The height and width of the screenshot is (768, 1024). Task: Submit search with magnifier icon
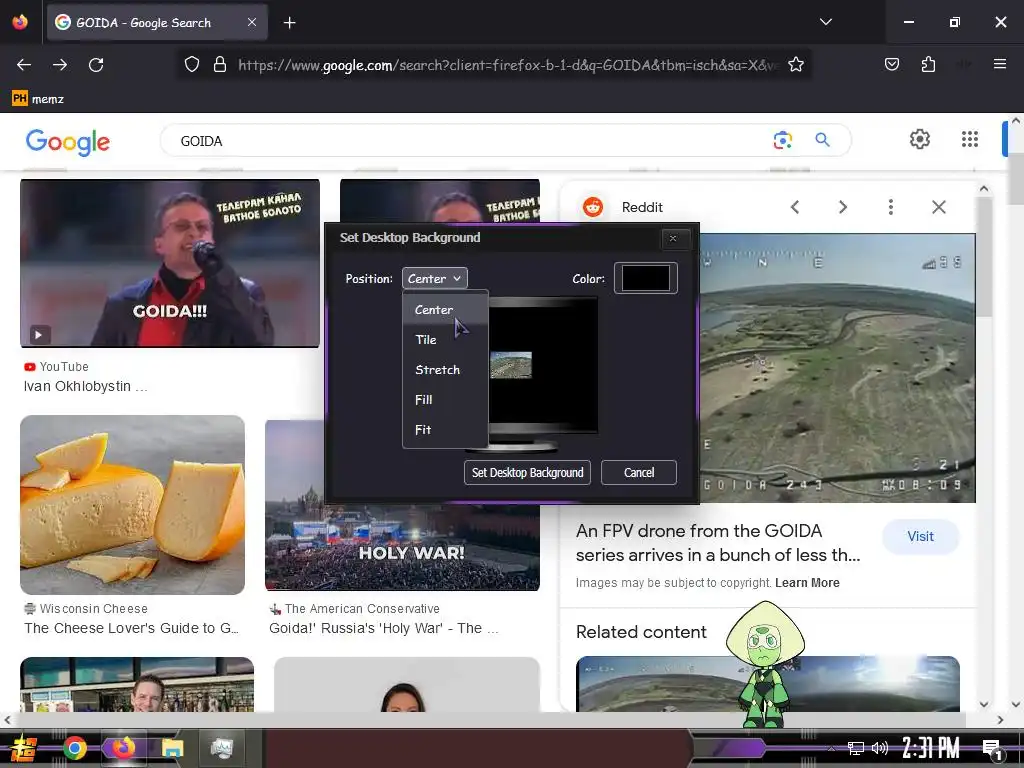coord(822,140)
